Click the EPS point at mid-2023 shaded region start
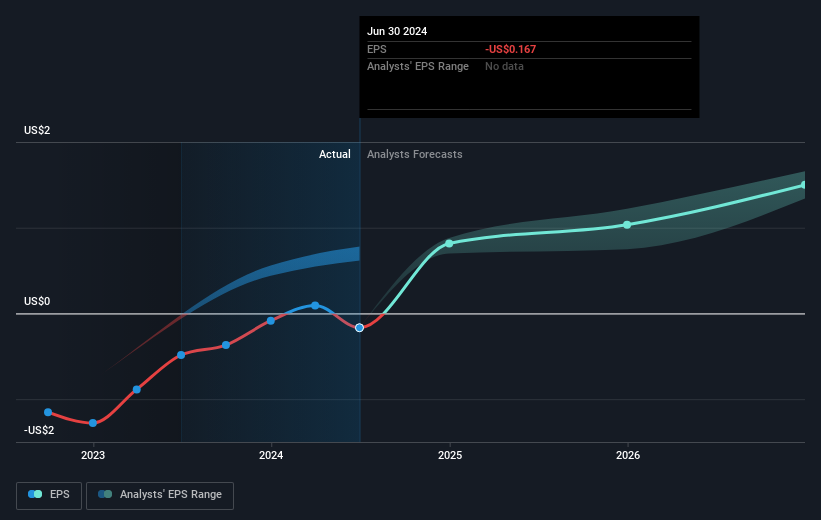Viewport: 821px width, 520px height. tap(181, 355)
